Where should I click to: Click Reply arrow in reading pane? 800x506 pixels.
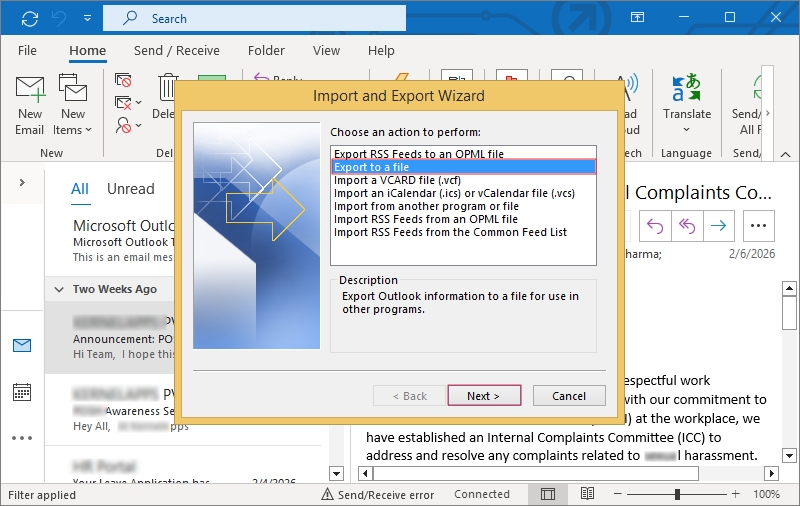(x=655, y=225)
